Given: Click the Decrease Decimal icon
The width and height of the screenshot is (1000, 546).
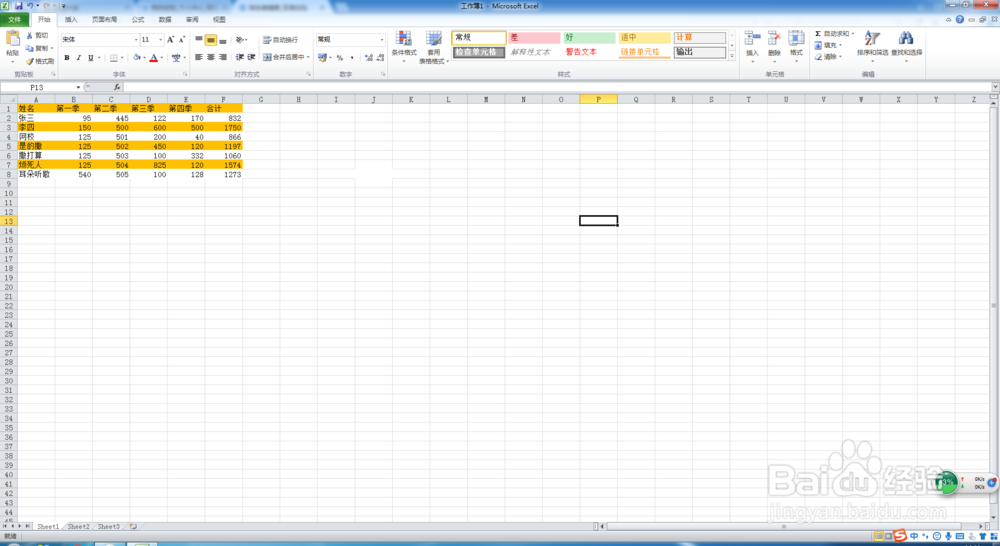Looking at the screenshot, I should tap(380, 57).
